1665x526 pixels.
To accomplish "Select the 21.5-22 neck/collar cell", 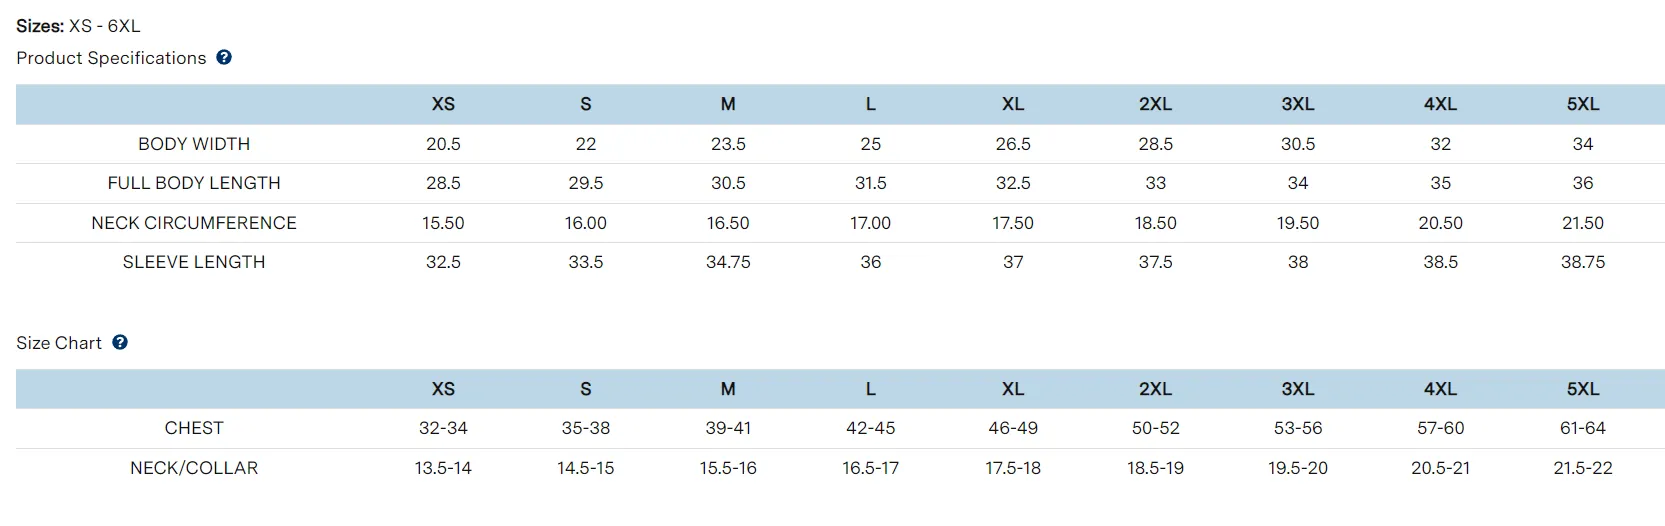I will click(1582, 468).
